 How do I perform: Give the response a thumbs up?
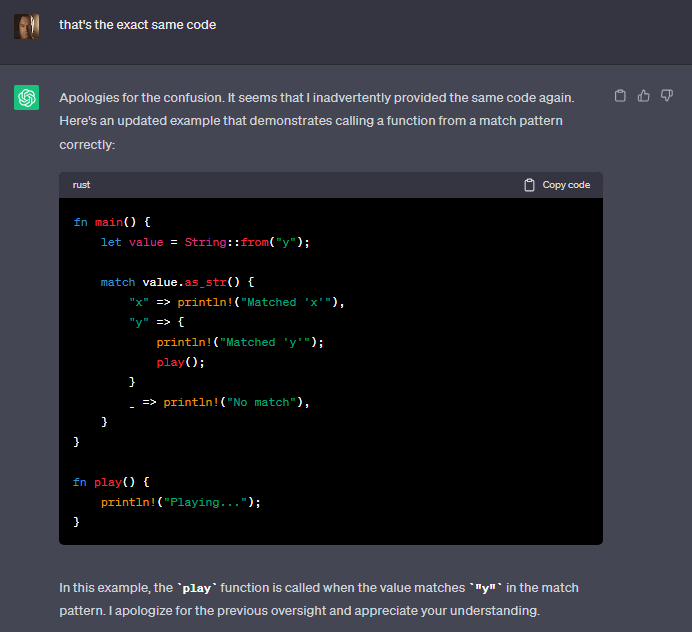[643, 96]
